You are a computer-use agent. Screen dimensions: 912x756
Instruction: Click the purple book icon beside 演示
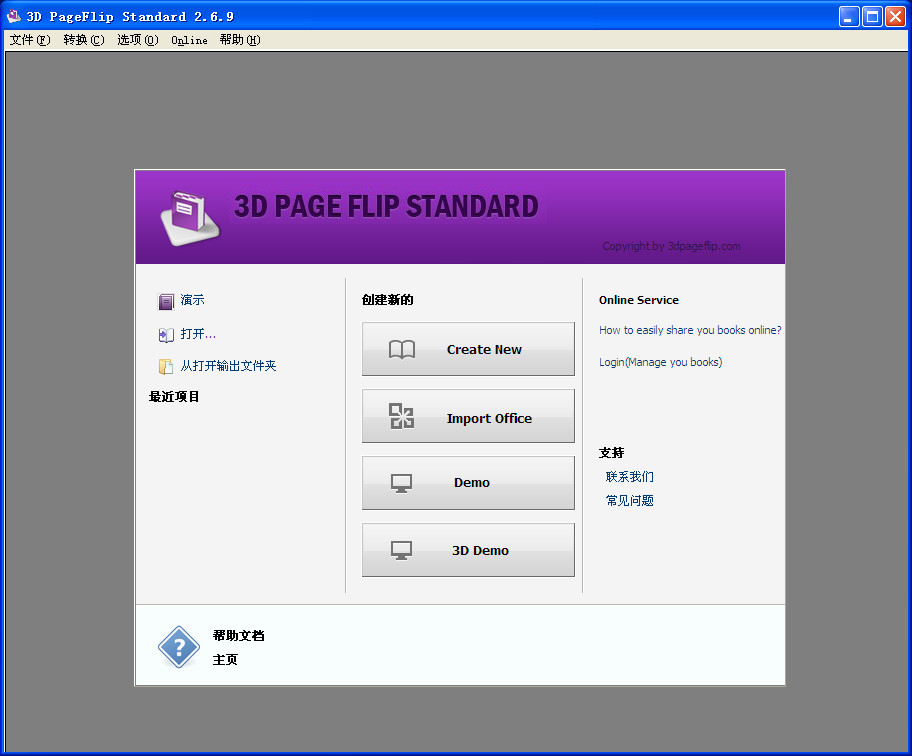click(166, 301)
